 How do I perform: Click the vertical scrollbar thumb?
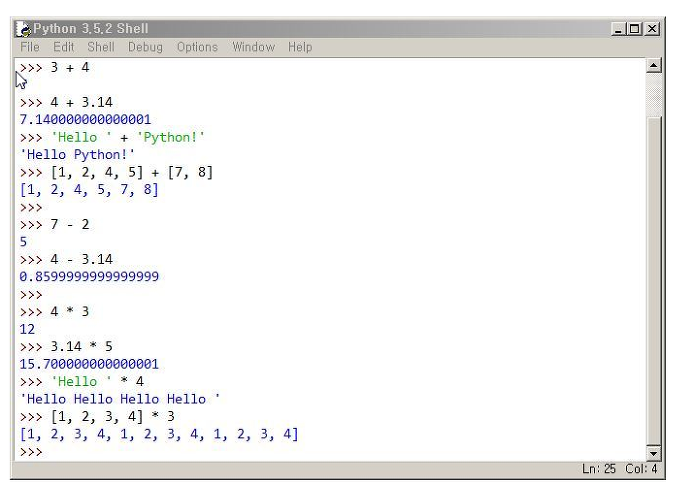click(653, 280)
